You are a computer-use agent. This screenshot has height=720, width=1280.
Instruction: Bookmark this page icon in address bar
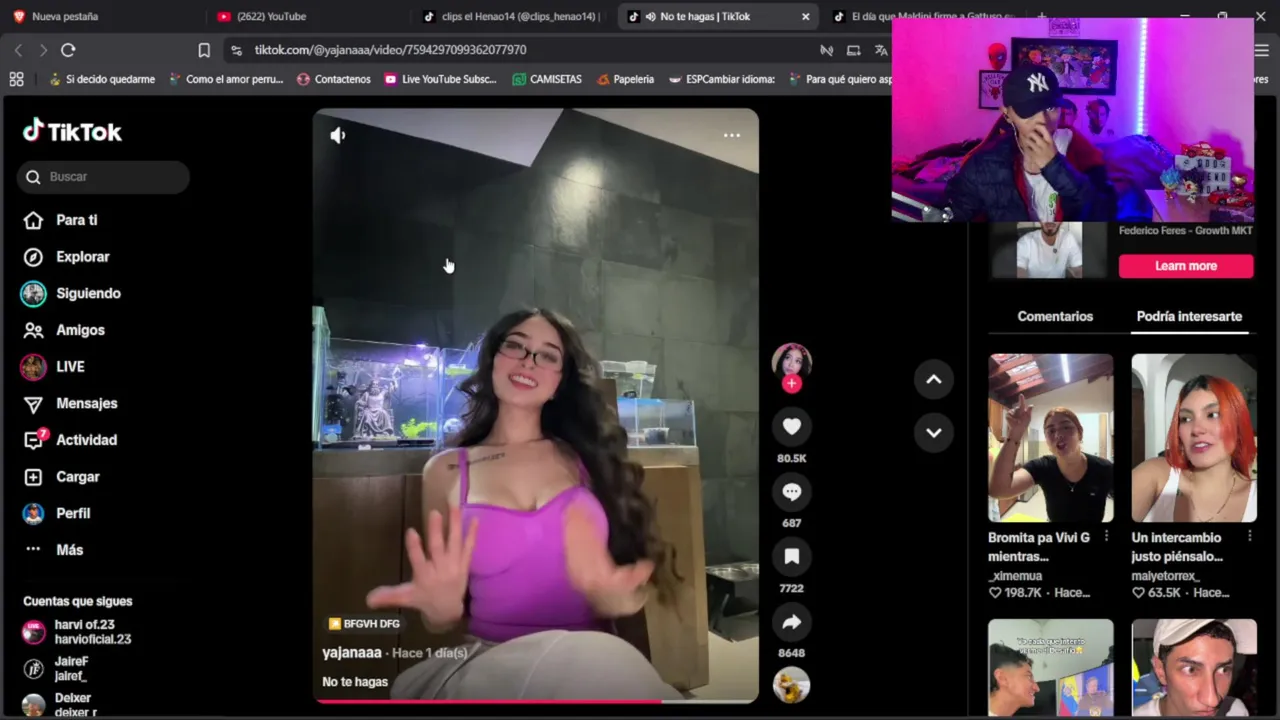(x=204, y=50)
